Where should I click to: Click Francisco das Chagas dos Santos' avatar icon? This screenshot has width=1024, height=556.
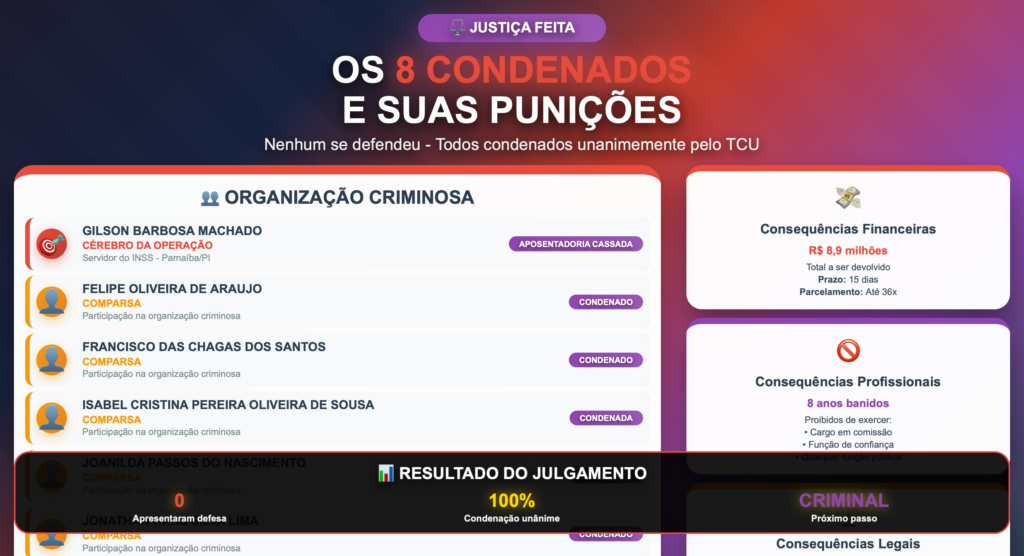pos(52,361)
